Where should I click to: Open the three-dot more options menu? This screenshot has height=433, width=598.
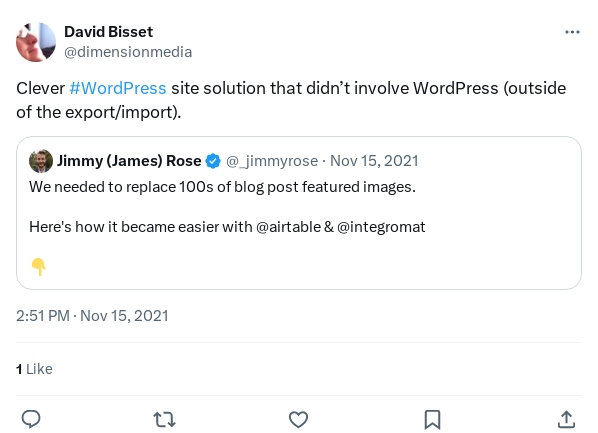click(572, 32)
